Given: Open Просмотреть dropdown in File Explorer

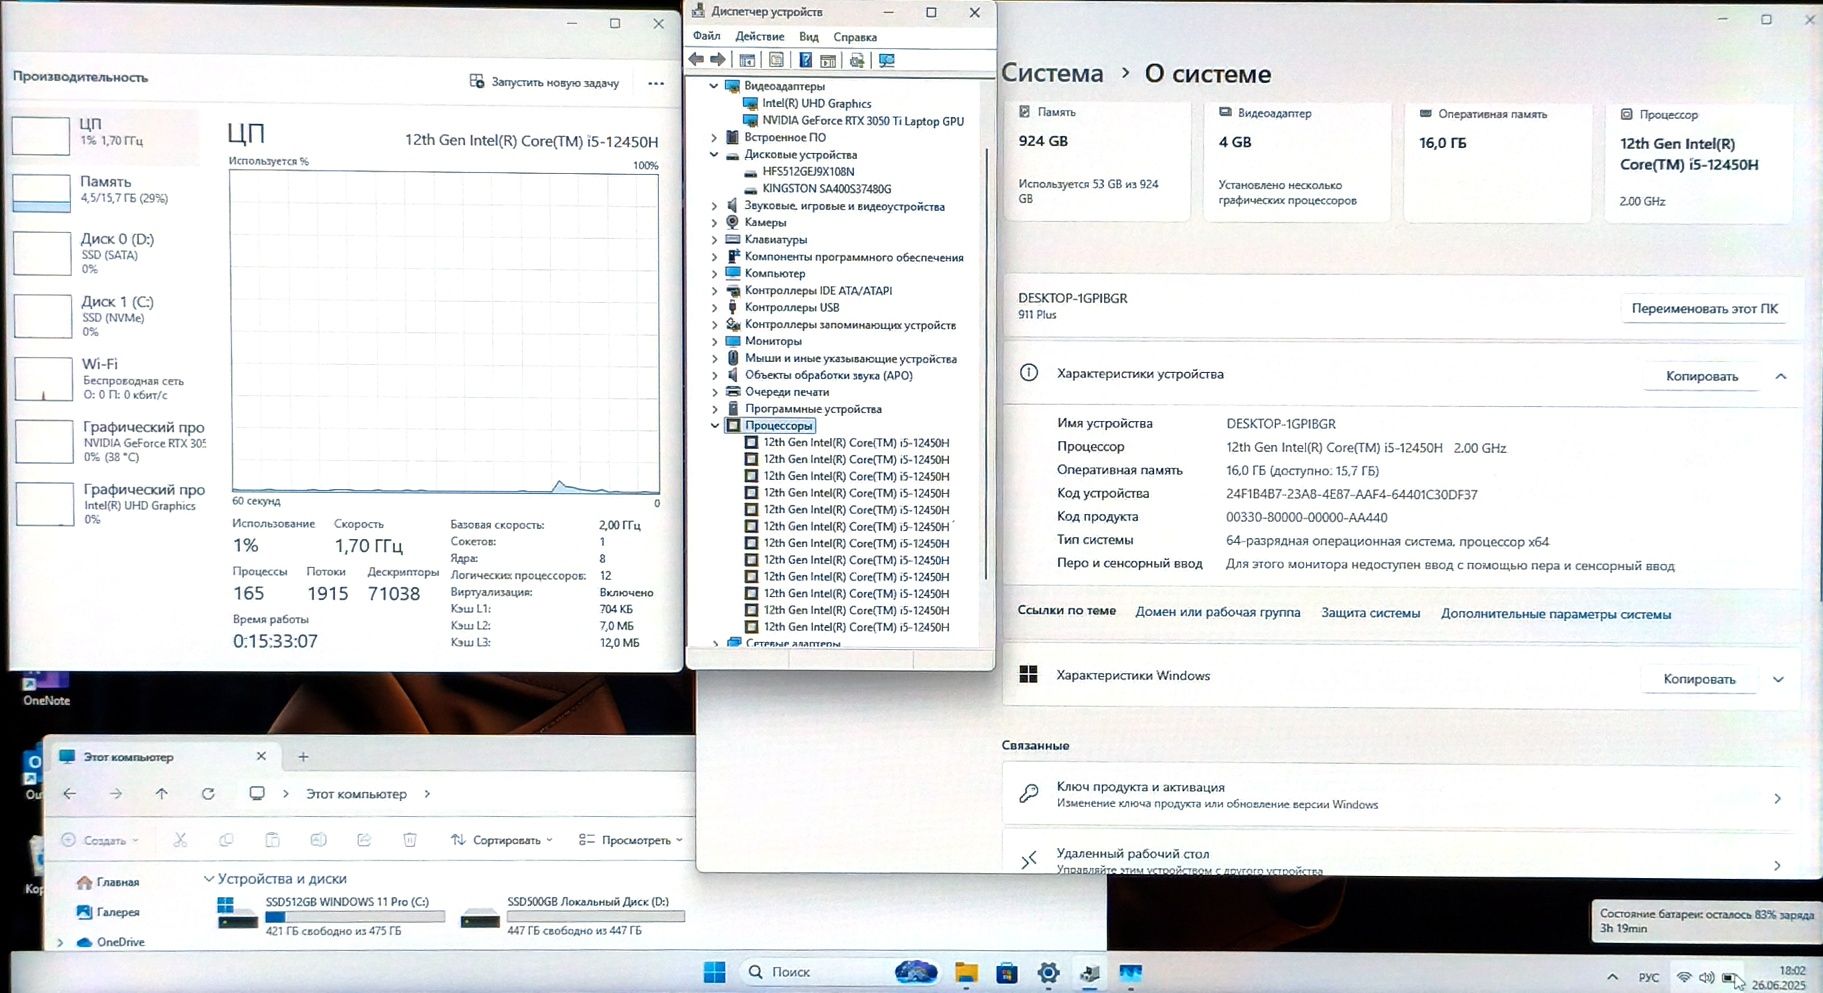Looking at the screenshot, I should click(631, 840).
